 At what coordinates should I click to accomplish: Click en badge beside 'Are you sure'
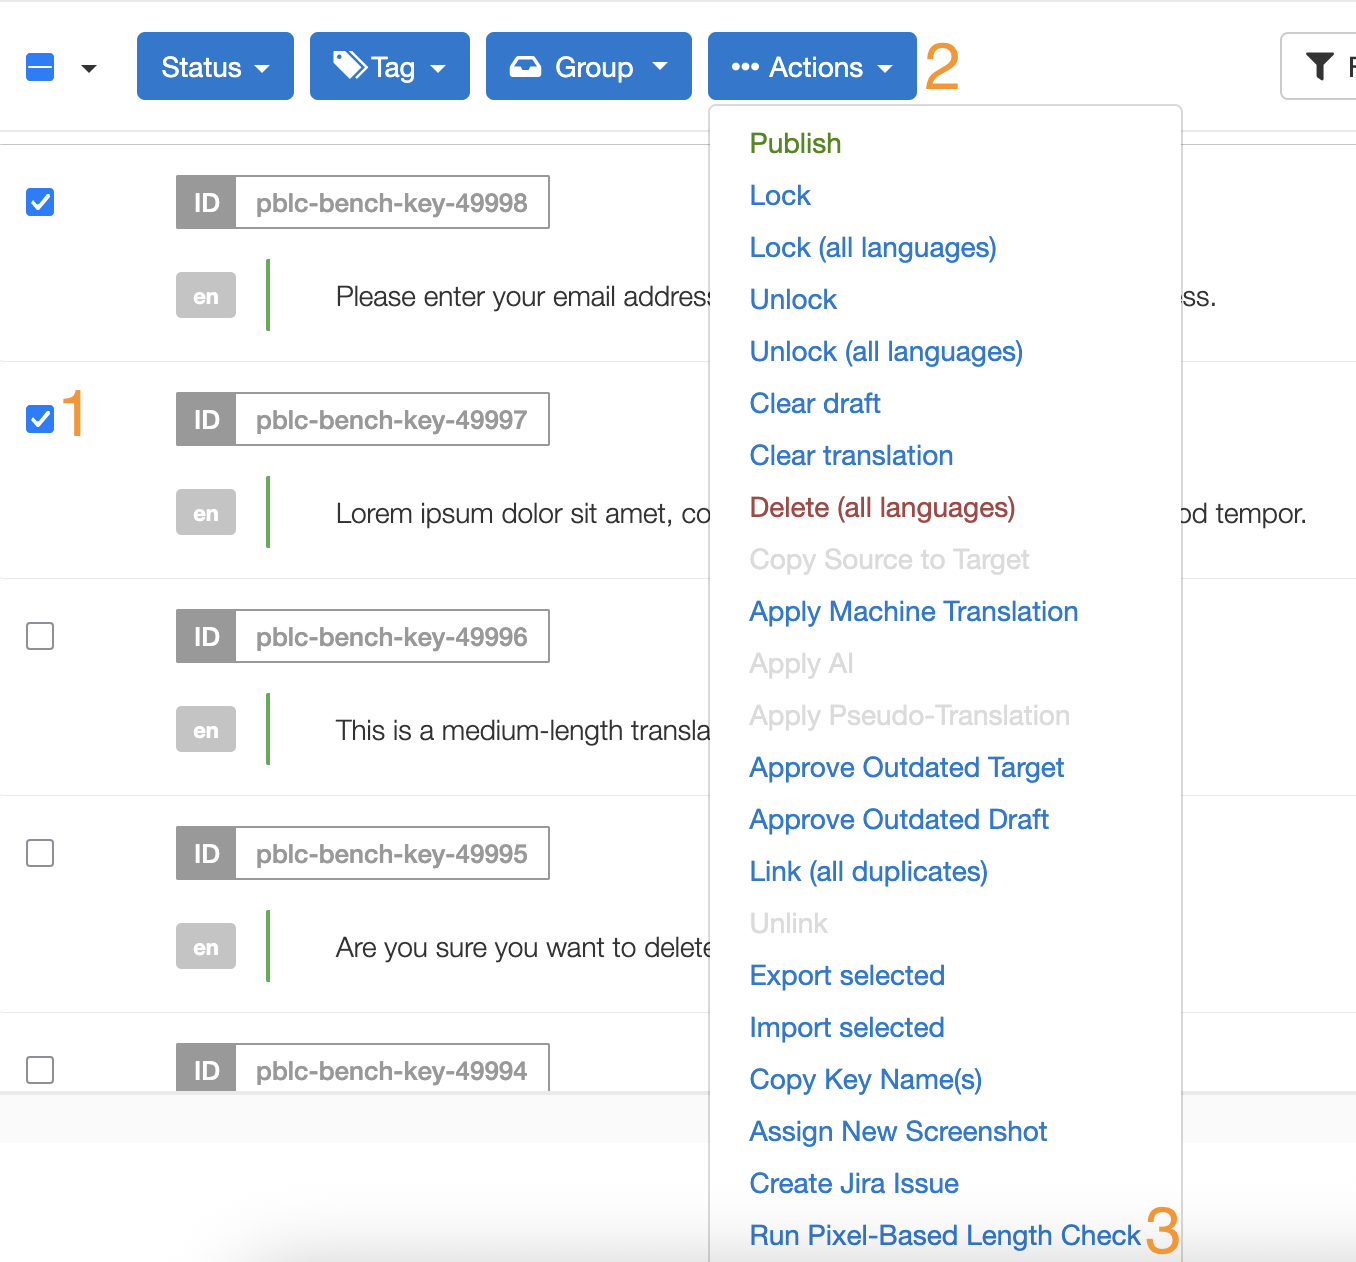[206, 946]
